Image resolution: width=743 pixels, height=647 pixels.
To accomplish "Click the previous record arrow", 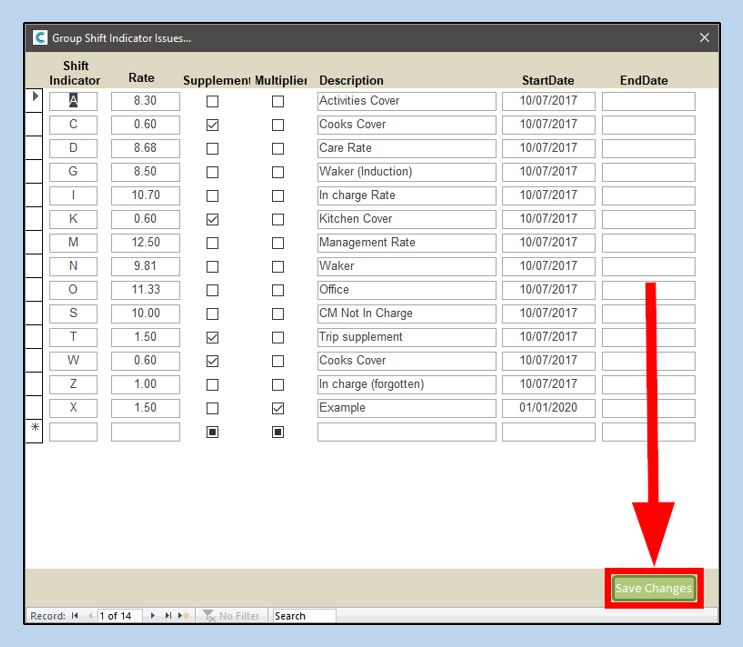I will (90, 616).
